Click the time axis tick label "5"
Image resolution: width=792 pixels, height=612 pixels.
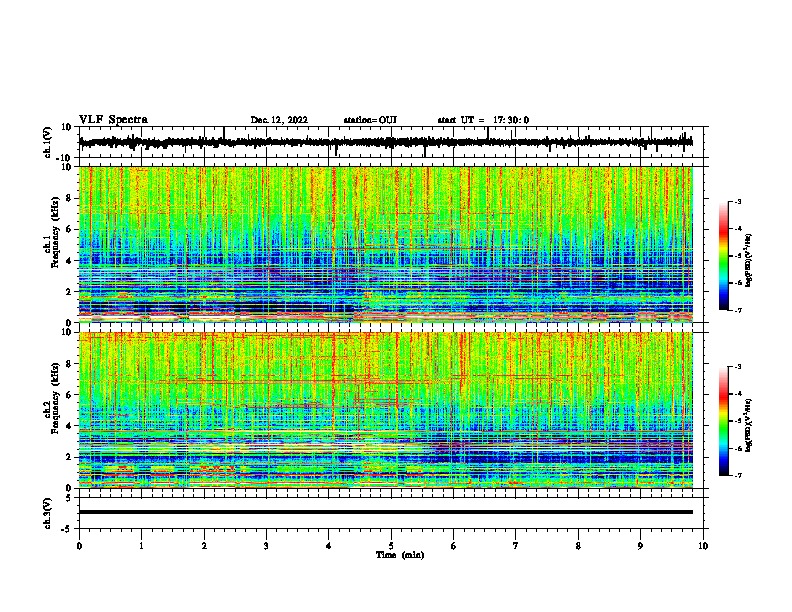click(391, 546)
